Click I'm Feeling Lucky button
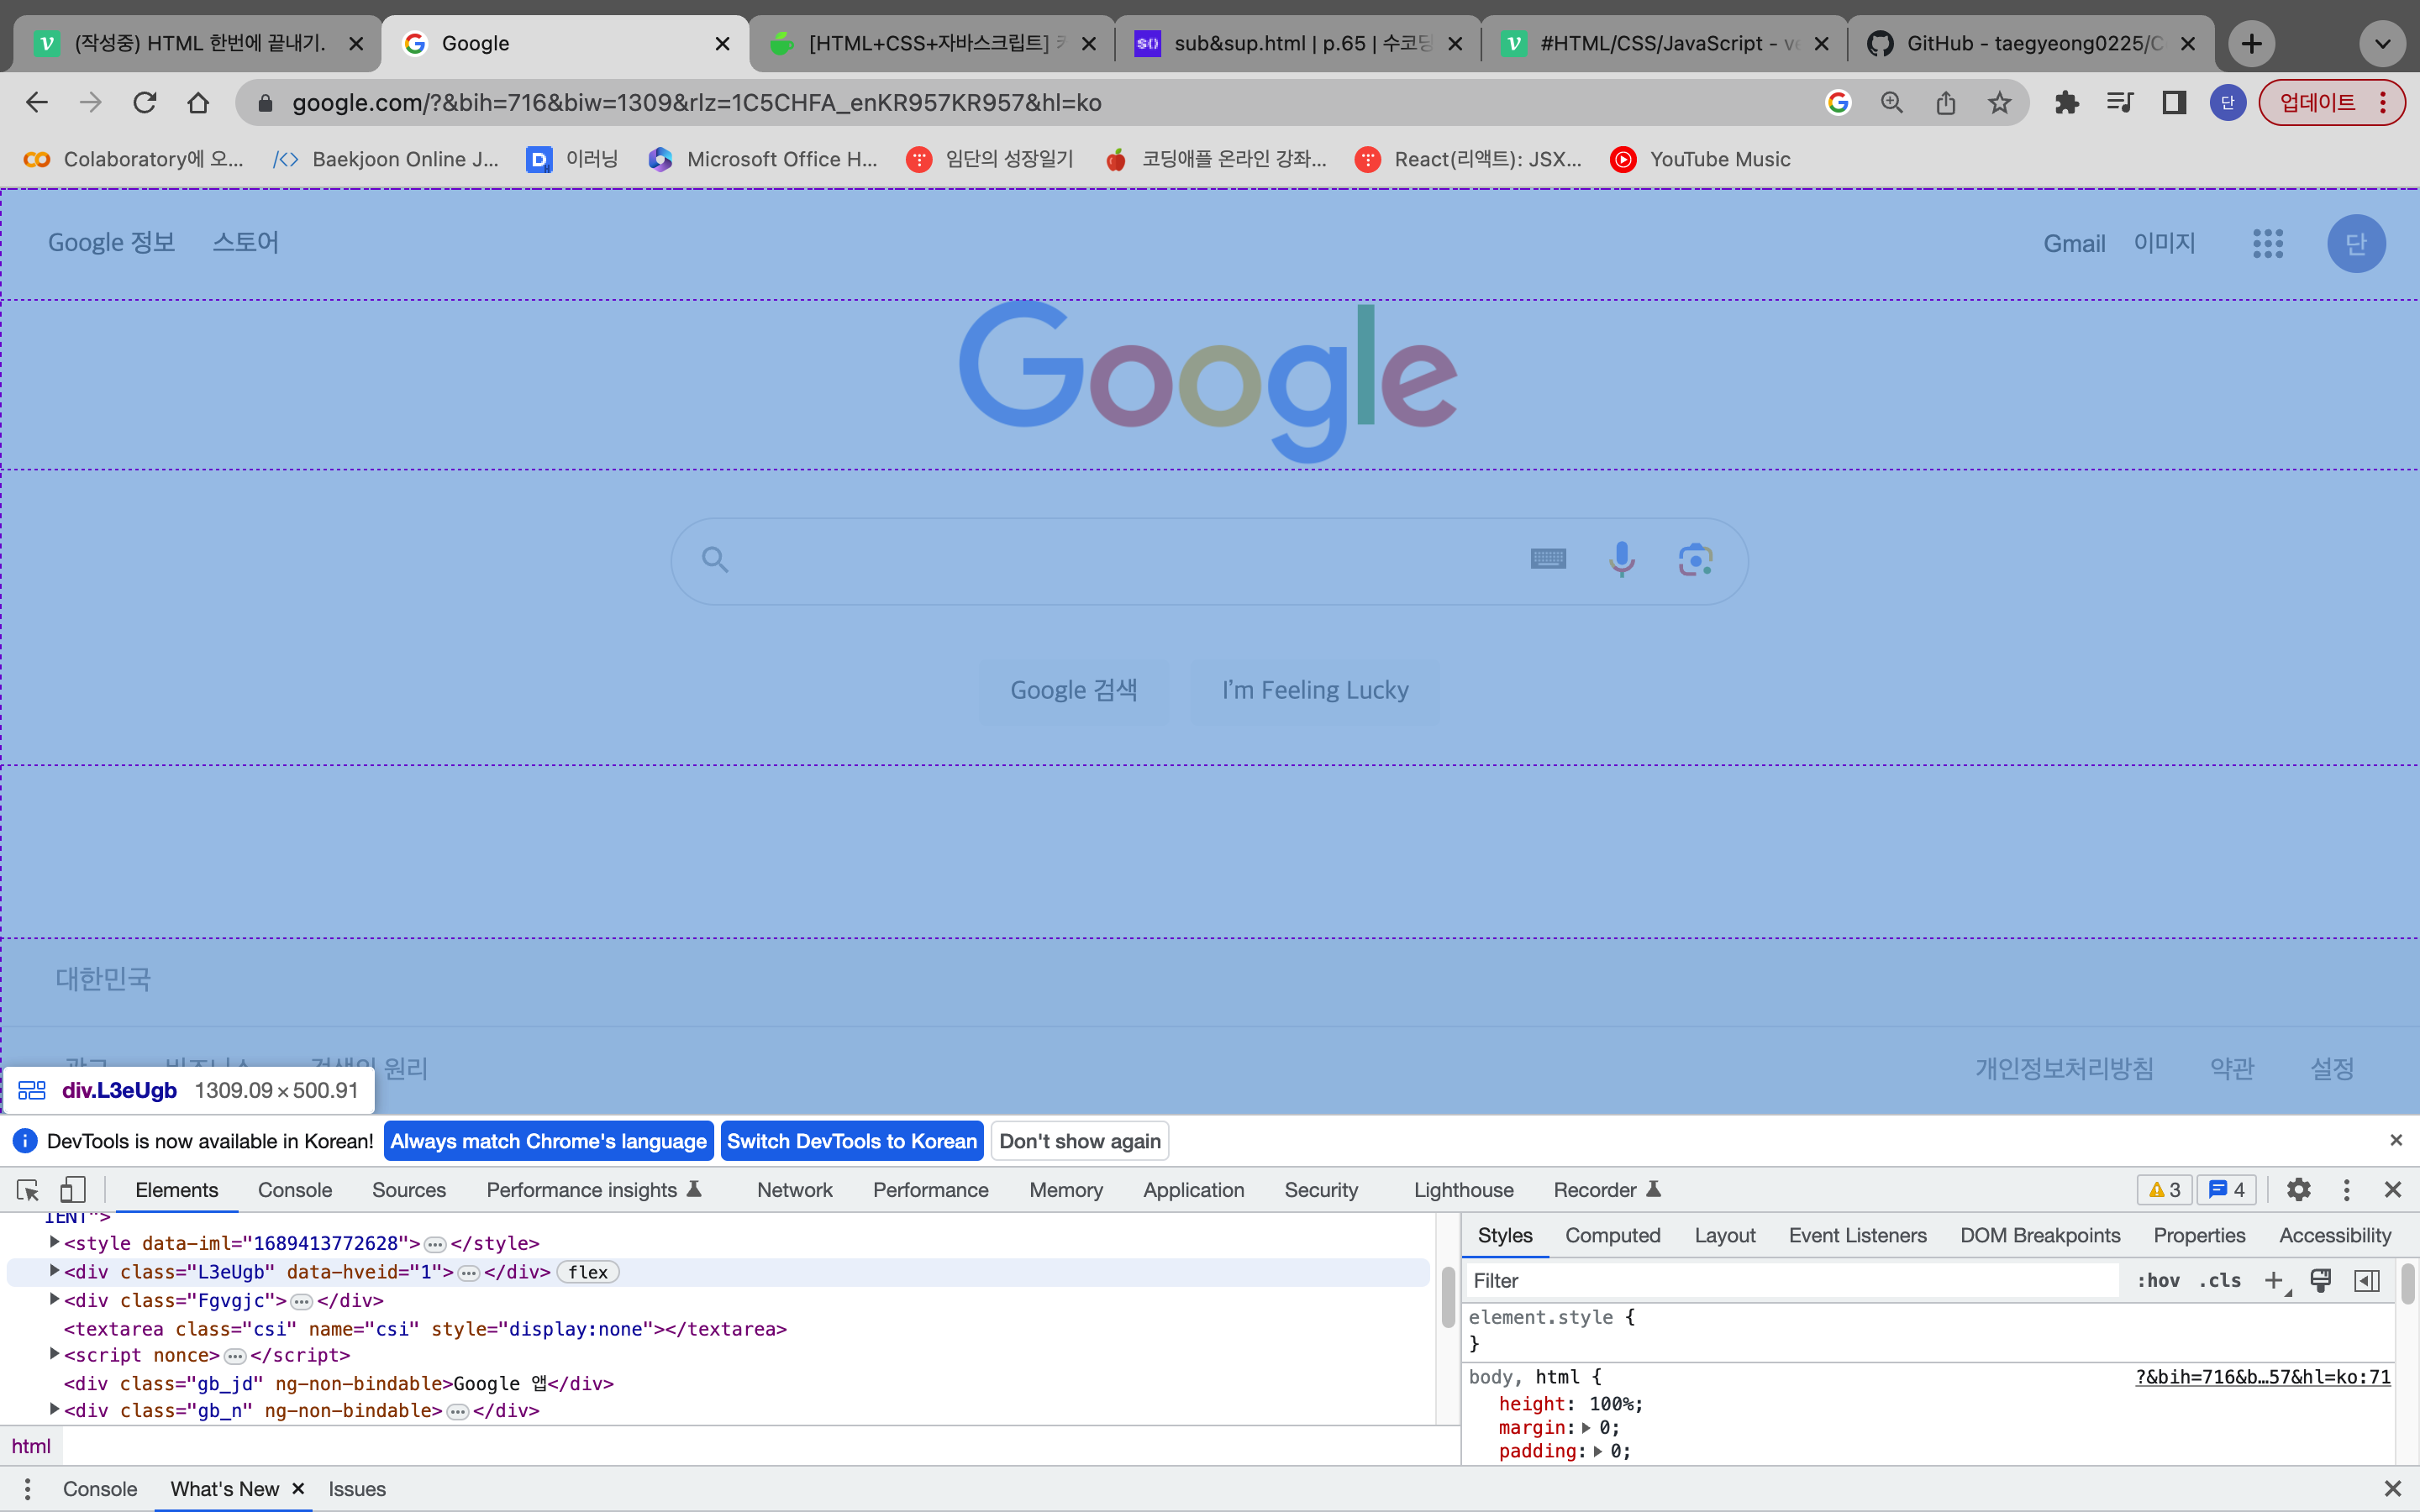 [x=1314, y=690]
